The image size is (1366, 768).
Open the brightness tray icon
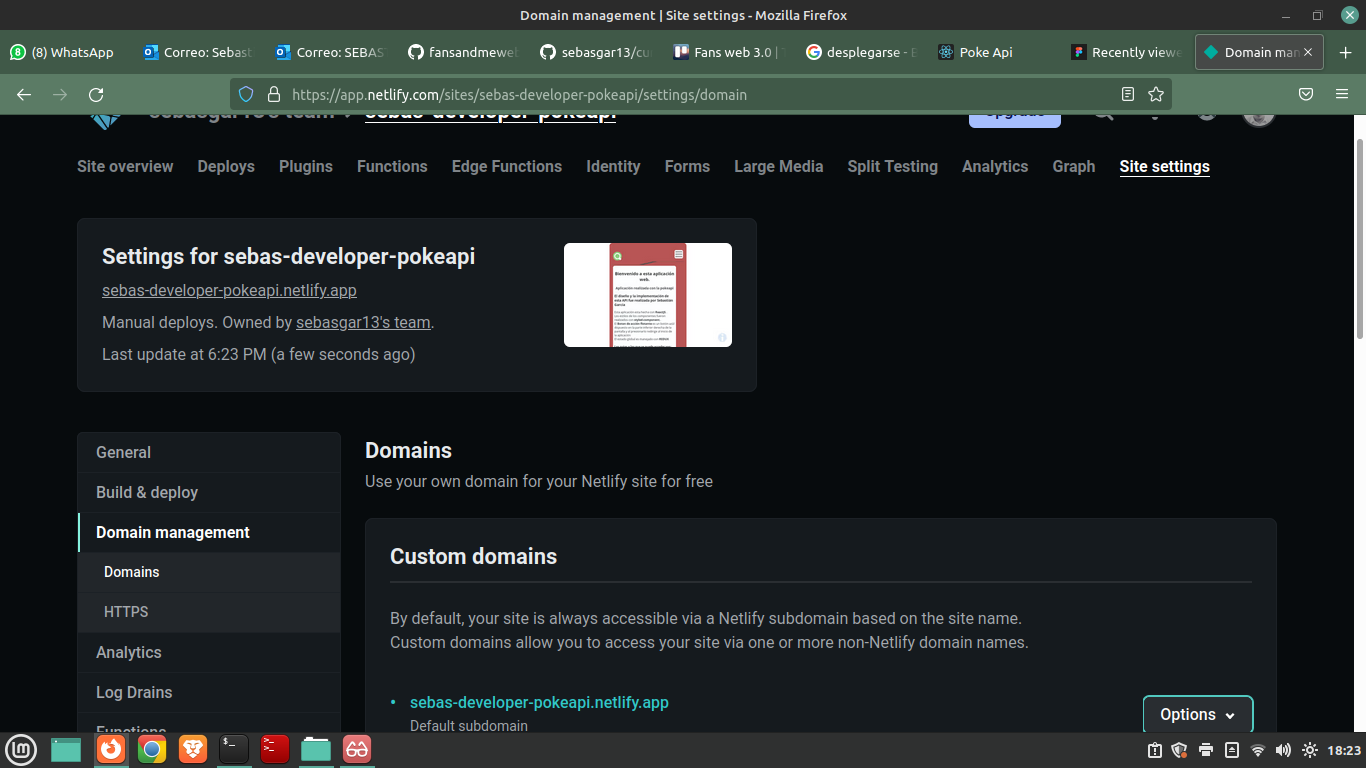pos(1309,750)
